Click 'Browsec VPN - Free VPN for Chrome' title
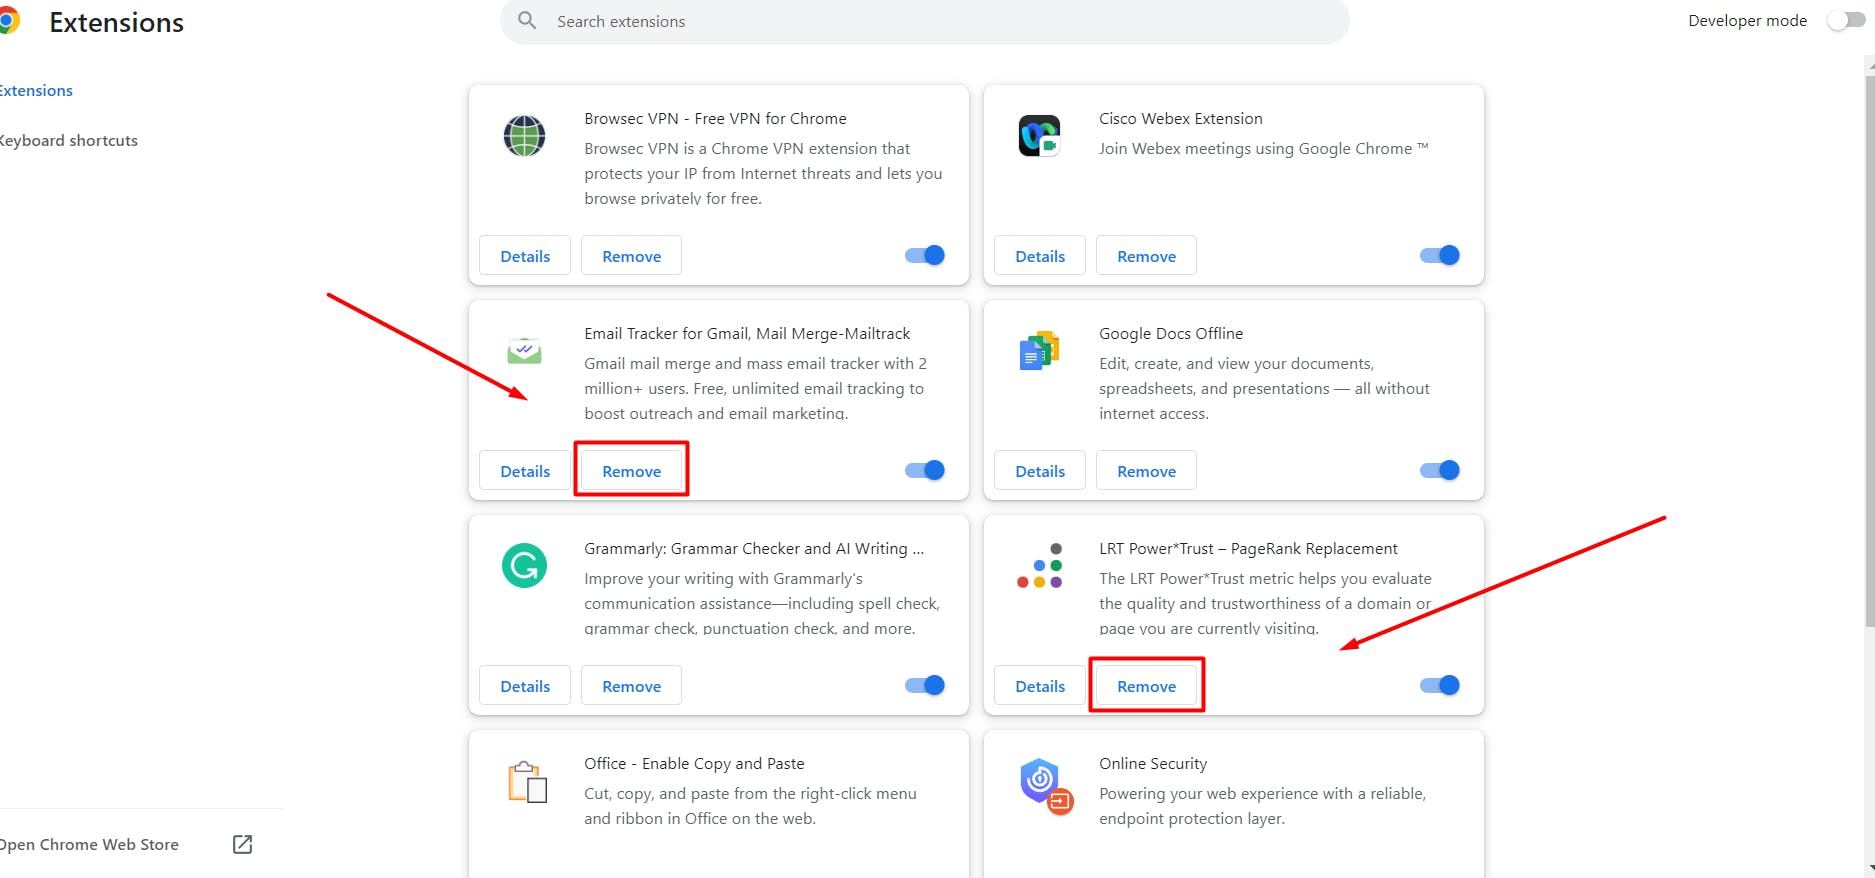 (715, 118)
